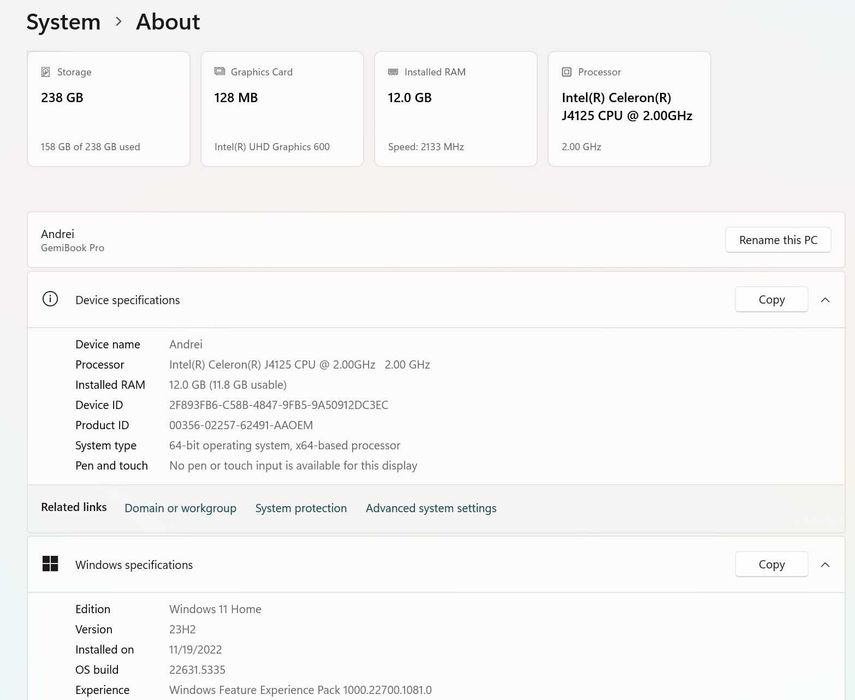The width and height of the screenshot is (855, 700).
Task: Open the Processor Intel Celeron card
Action: point(629,109)
